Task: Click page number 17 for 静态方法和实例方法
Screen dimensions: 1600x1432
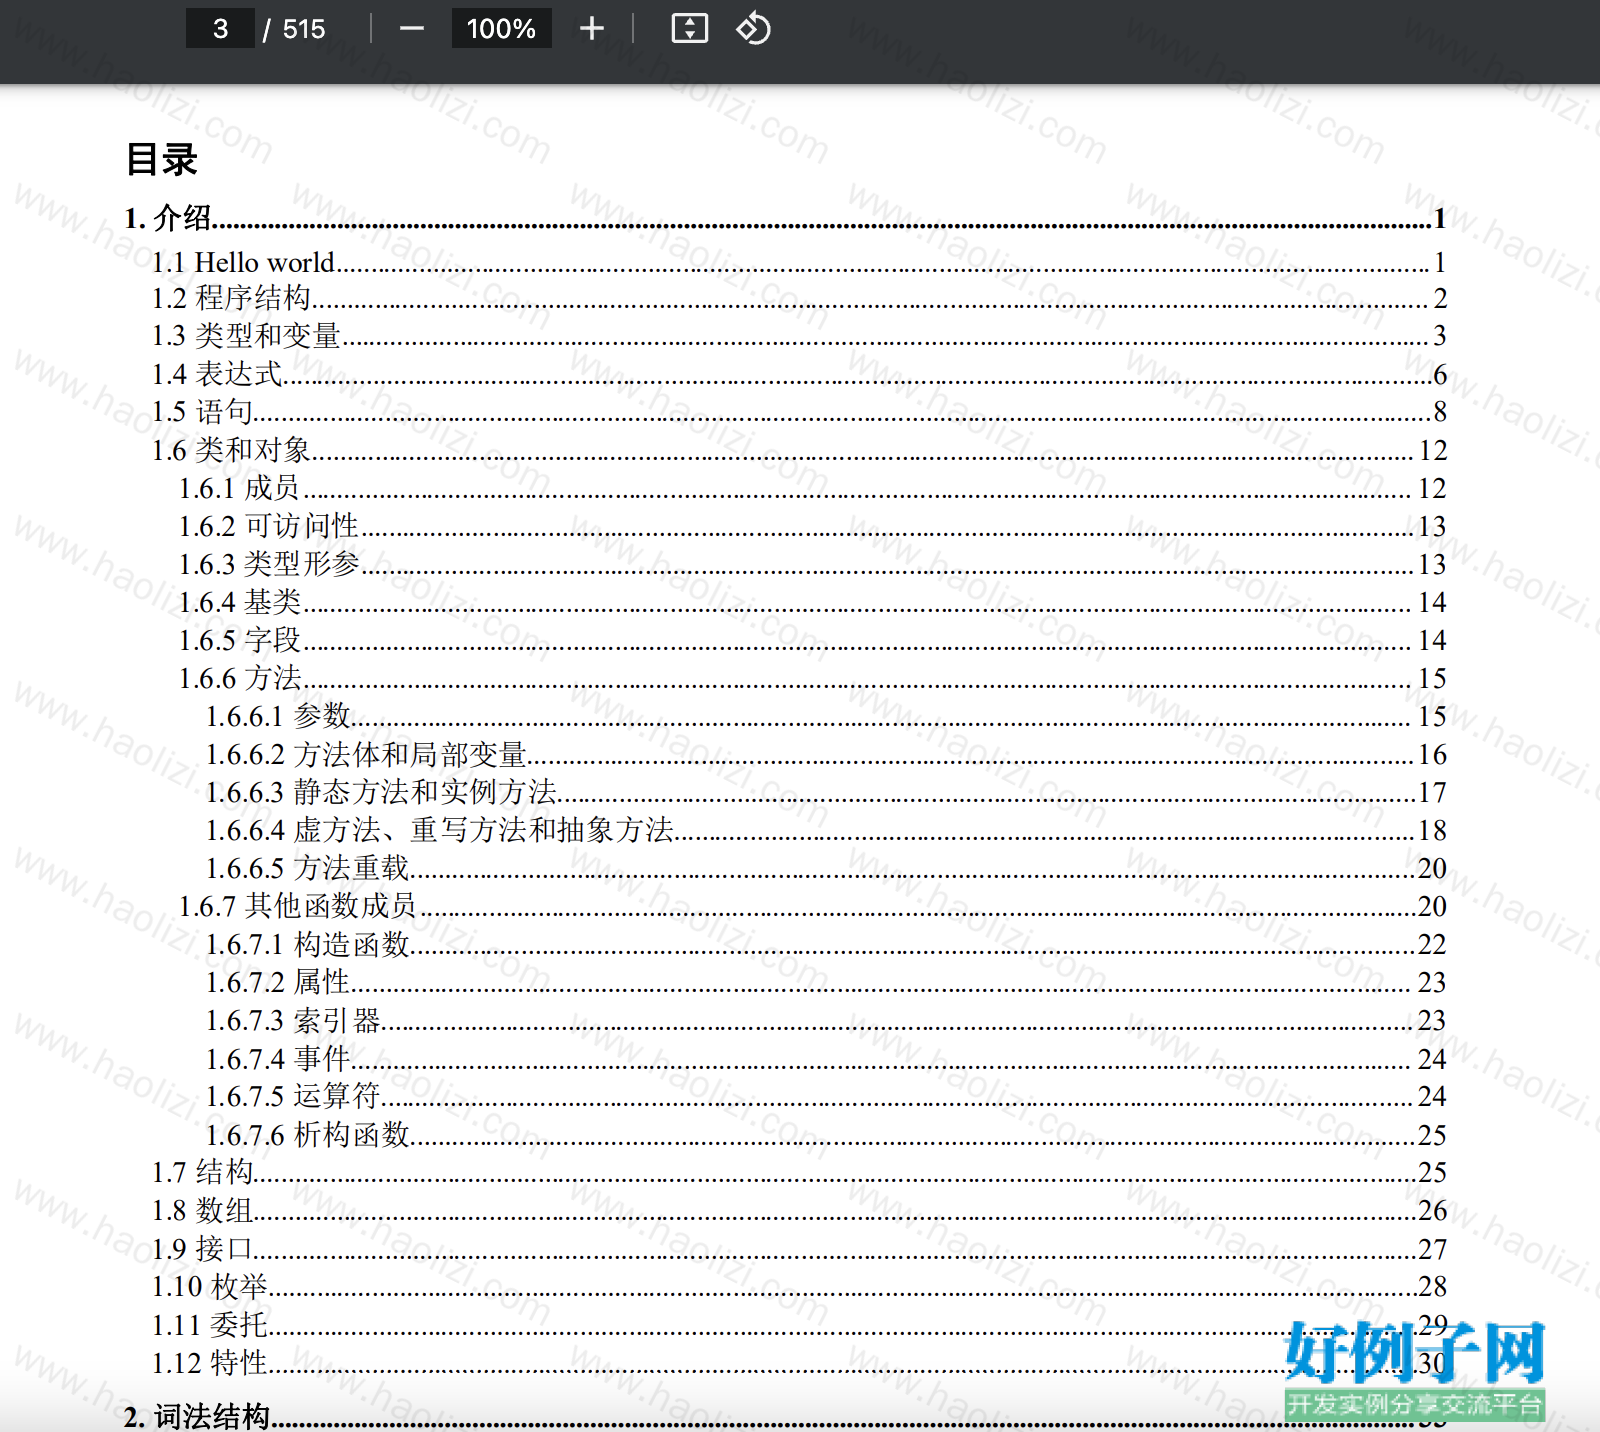Action: [x=1433, y=792]
